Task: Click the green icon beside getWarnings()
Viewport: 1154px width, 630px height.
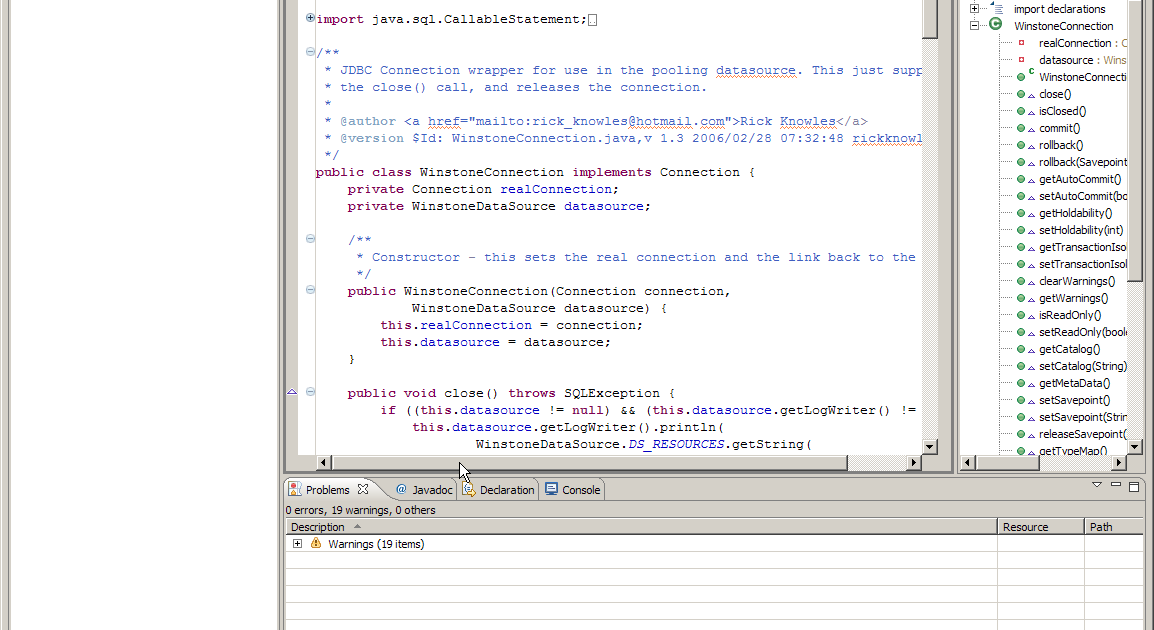Action: click(1021, 298)
